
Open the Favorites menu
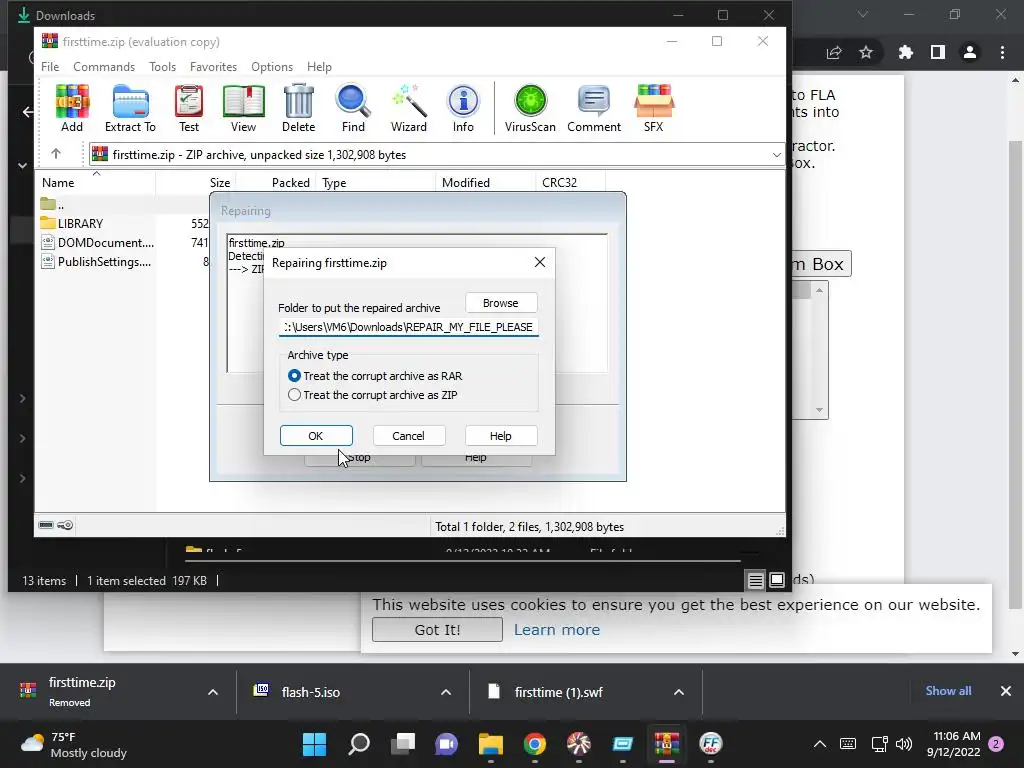click(213, 67)
